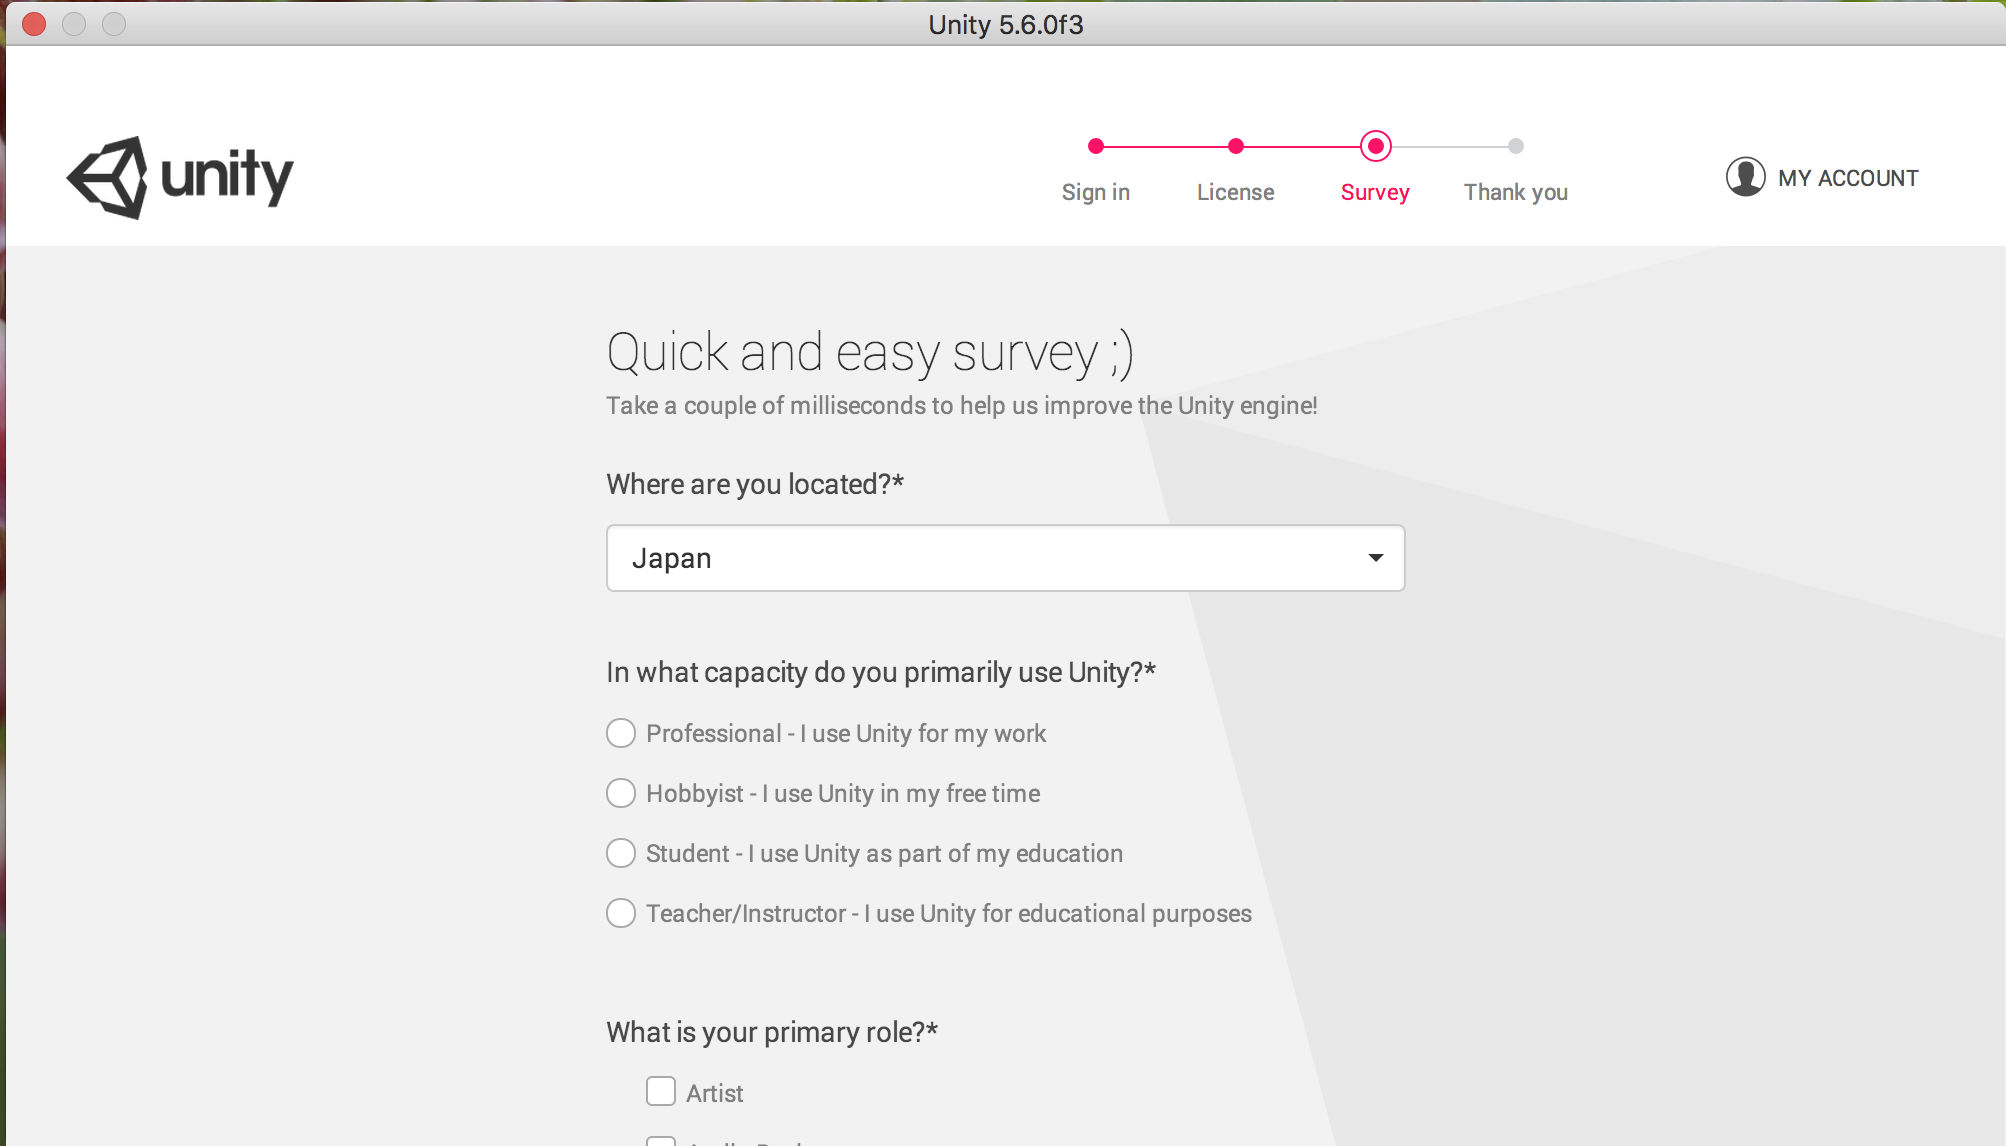The width and height of the screenshot is (2006, 1146).
Task: Choose Professional radio button
Action: [621, 733]
